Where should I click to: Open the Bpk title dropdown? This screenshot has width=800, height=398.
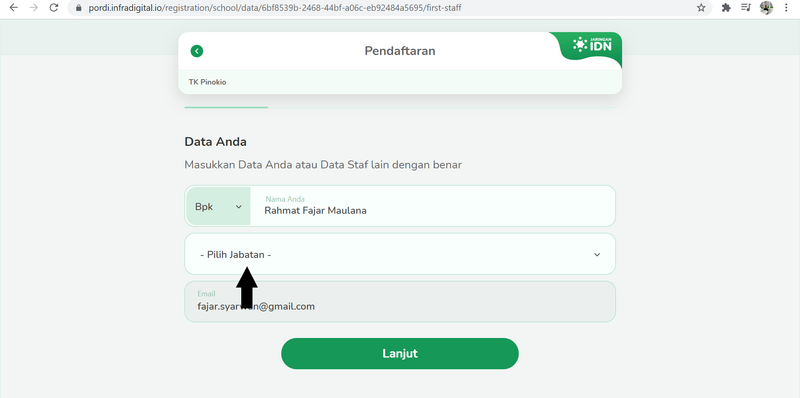pos(218,206)
